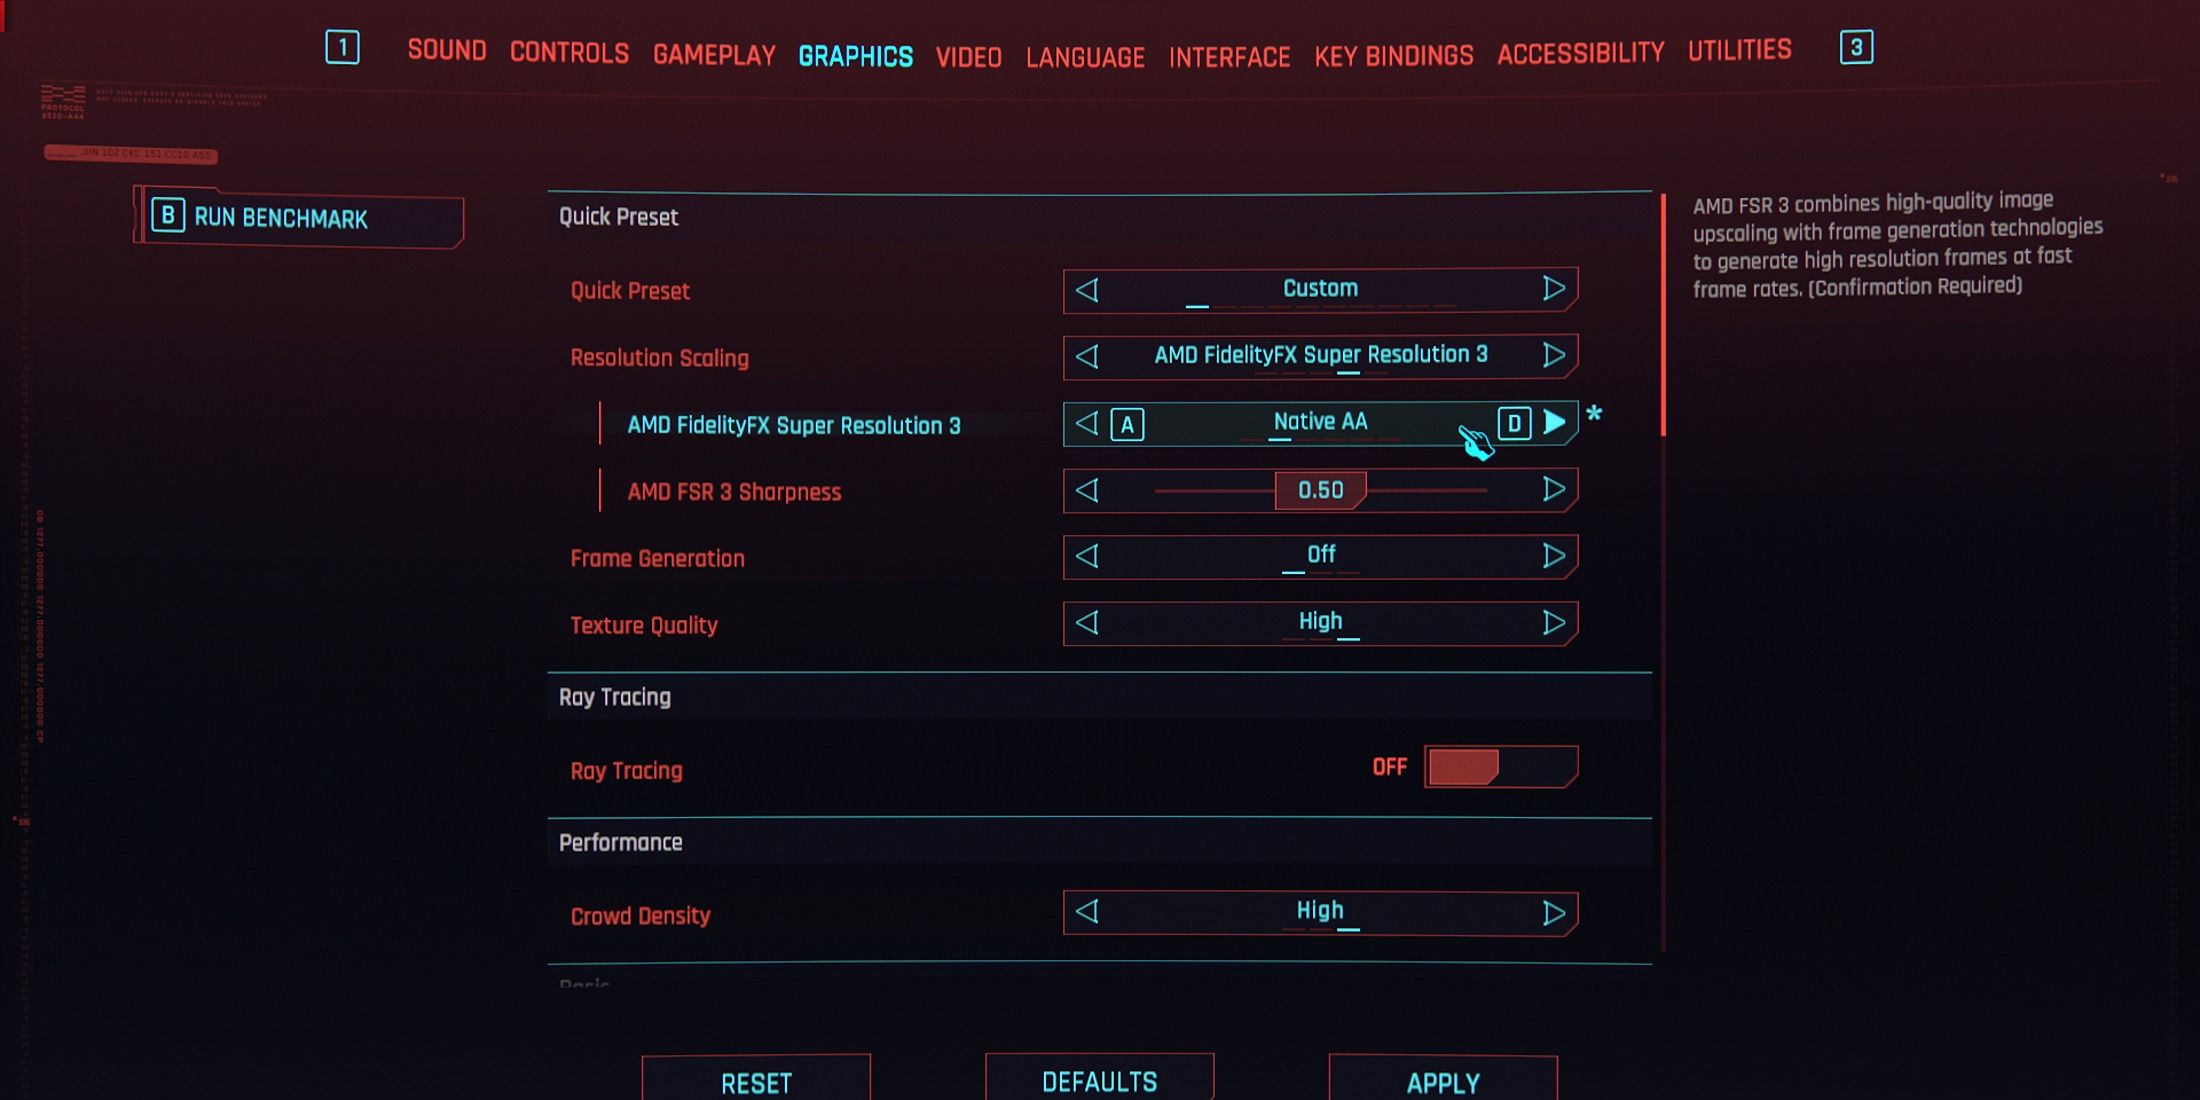This screenshot has width=2200, height=1100.
Task: Click the A button icon for FSR 3 quality
Action: 1121,422
